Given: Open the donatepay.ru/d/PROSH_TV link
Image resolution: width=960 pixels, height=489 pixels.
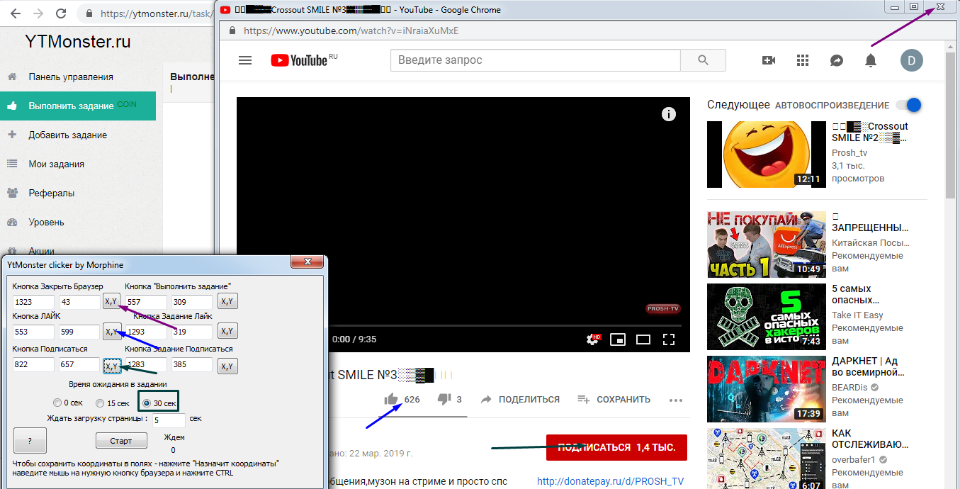Looking at the screenshot, I should pos(610,481).
